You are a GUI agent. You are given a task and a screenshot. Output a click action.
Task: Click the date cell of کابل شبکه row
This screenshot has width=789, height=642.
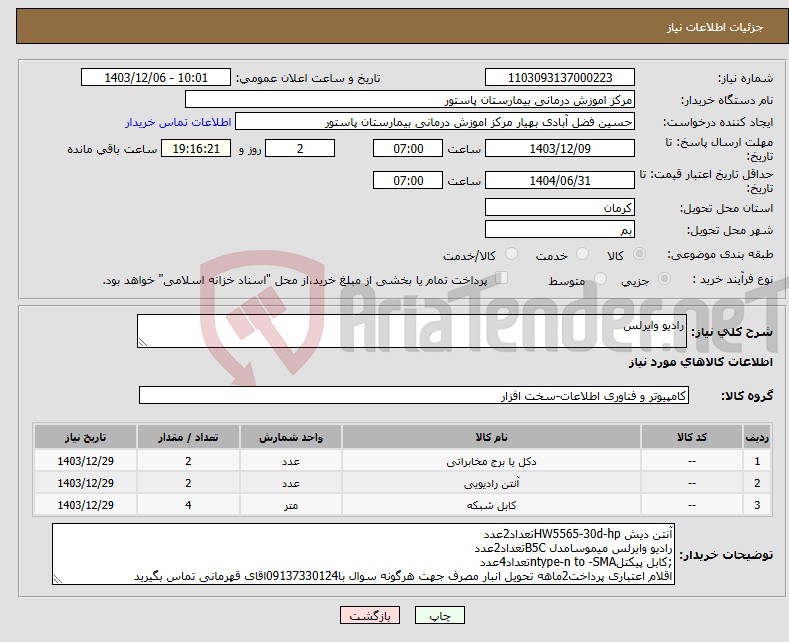tap(86, 505)
